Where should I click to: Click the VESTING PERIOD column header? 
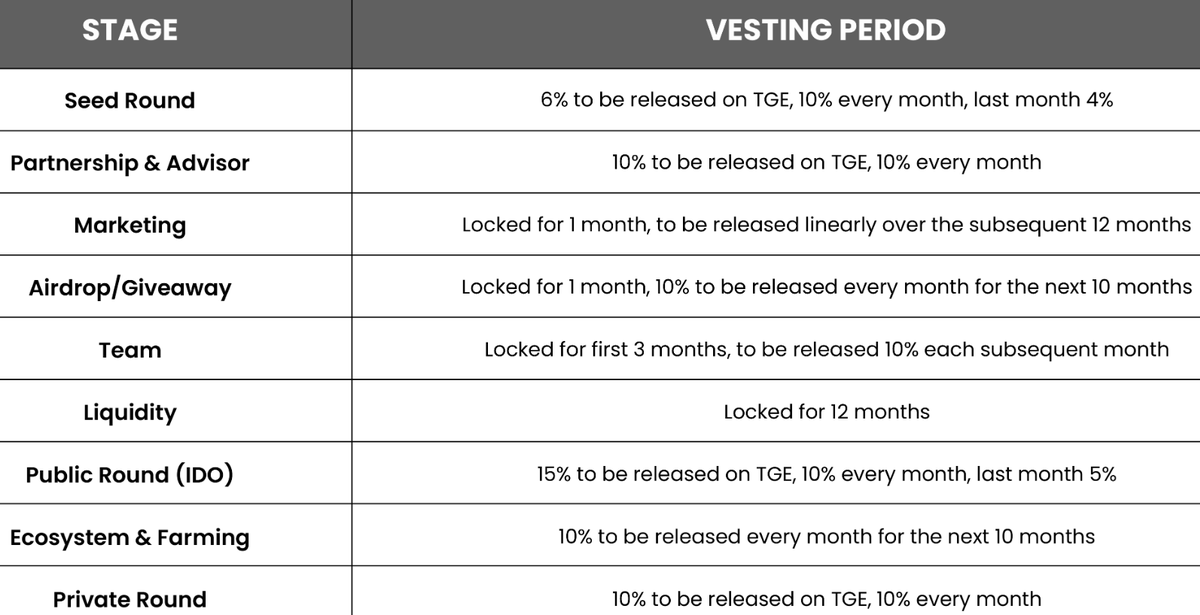[x=825, y=30]
